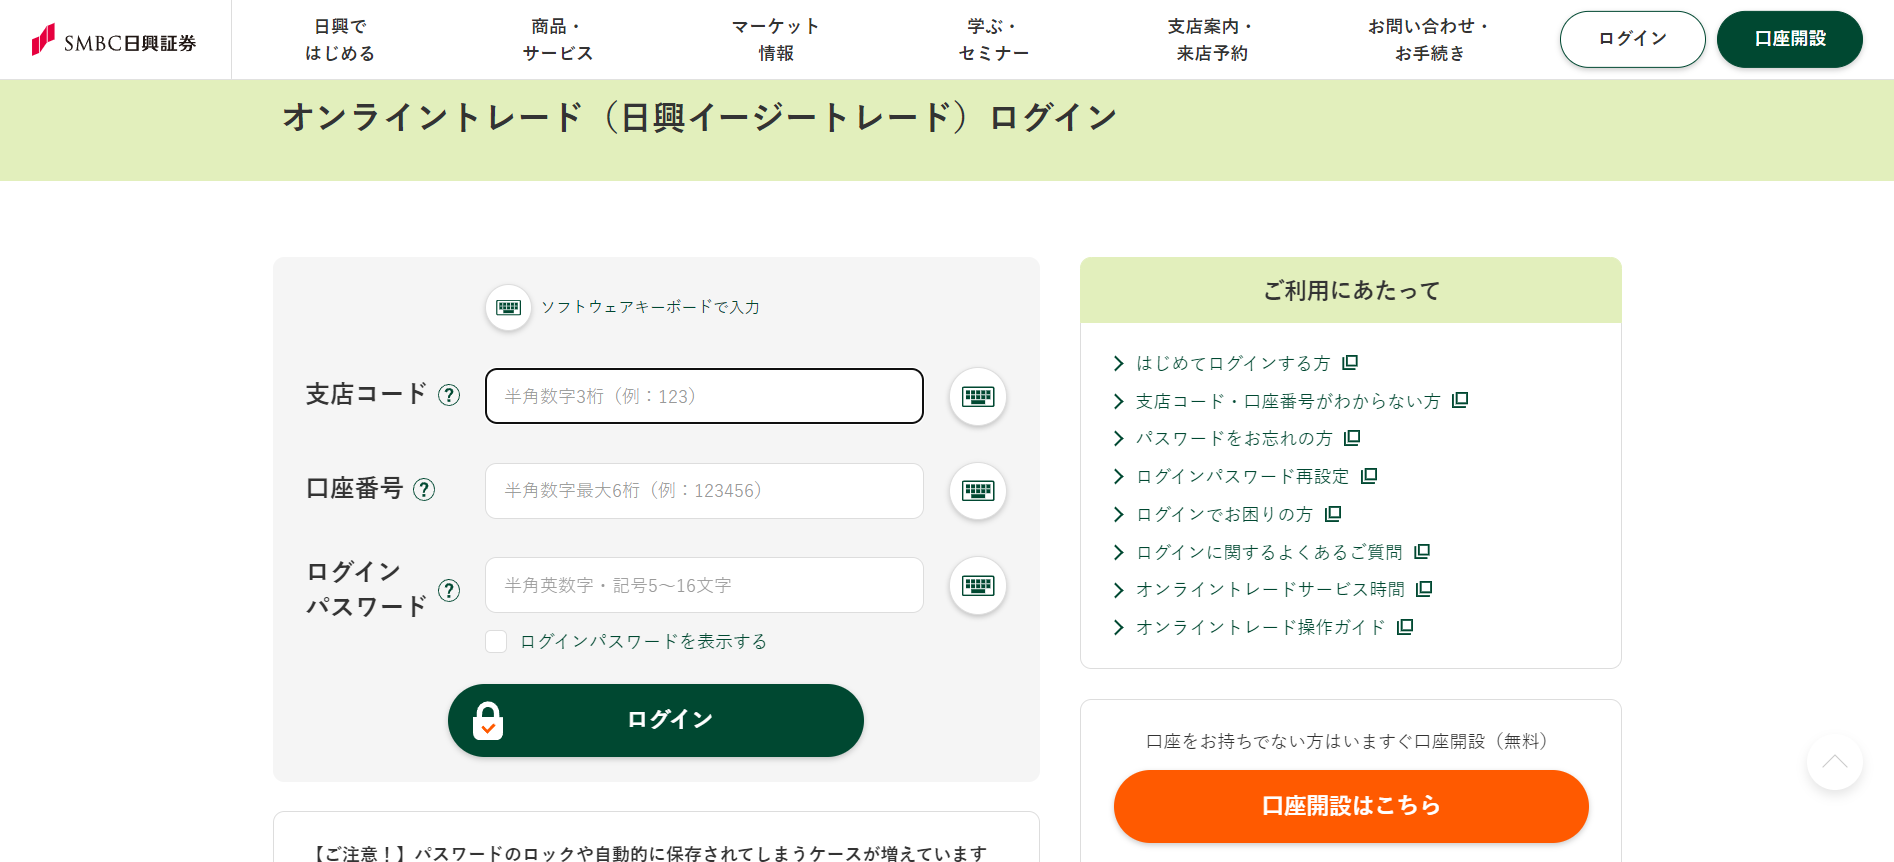Click help icon next to 口座番号
Image resolution: width=1894 pixels, height=862 pixels.
[x=424, y=489]
